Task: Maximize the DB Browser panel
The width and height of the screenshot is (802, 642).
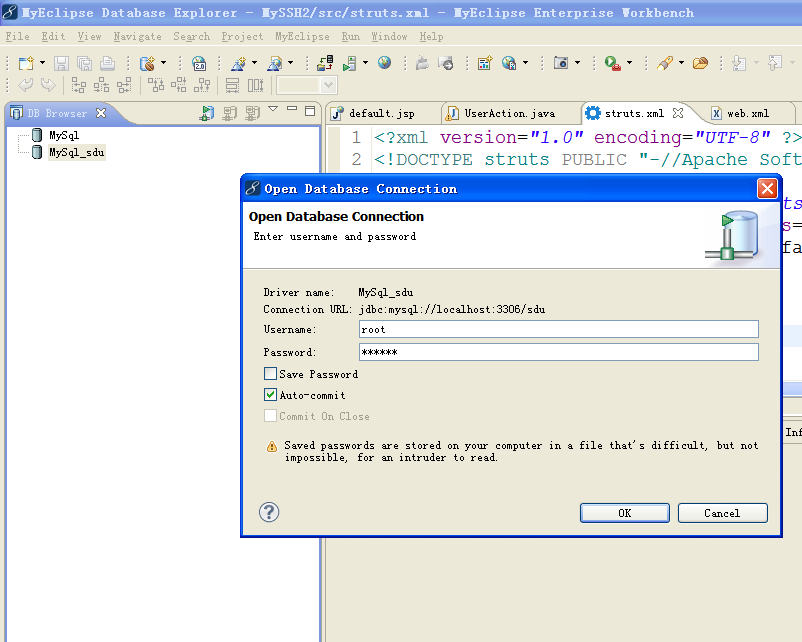Action: (x=310, y=111)
